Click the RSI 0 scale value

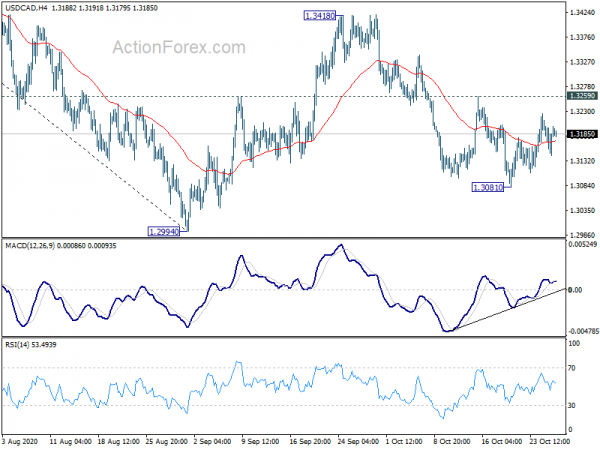point(571,430)
